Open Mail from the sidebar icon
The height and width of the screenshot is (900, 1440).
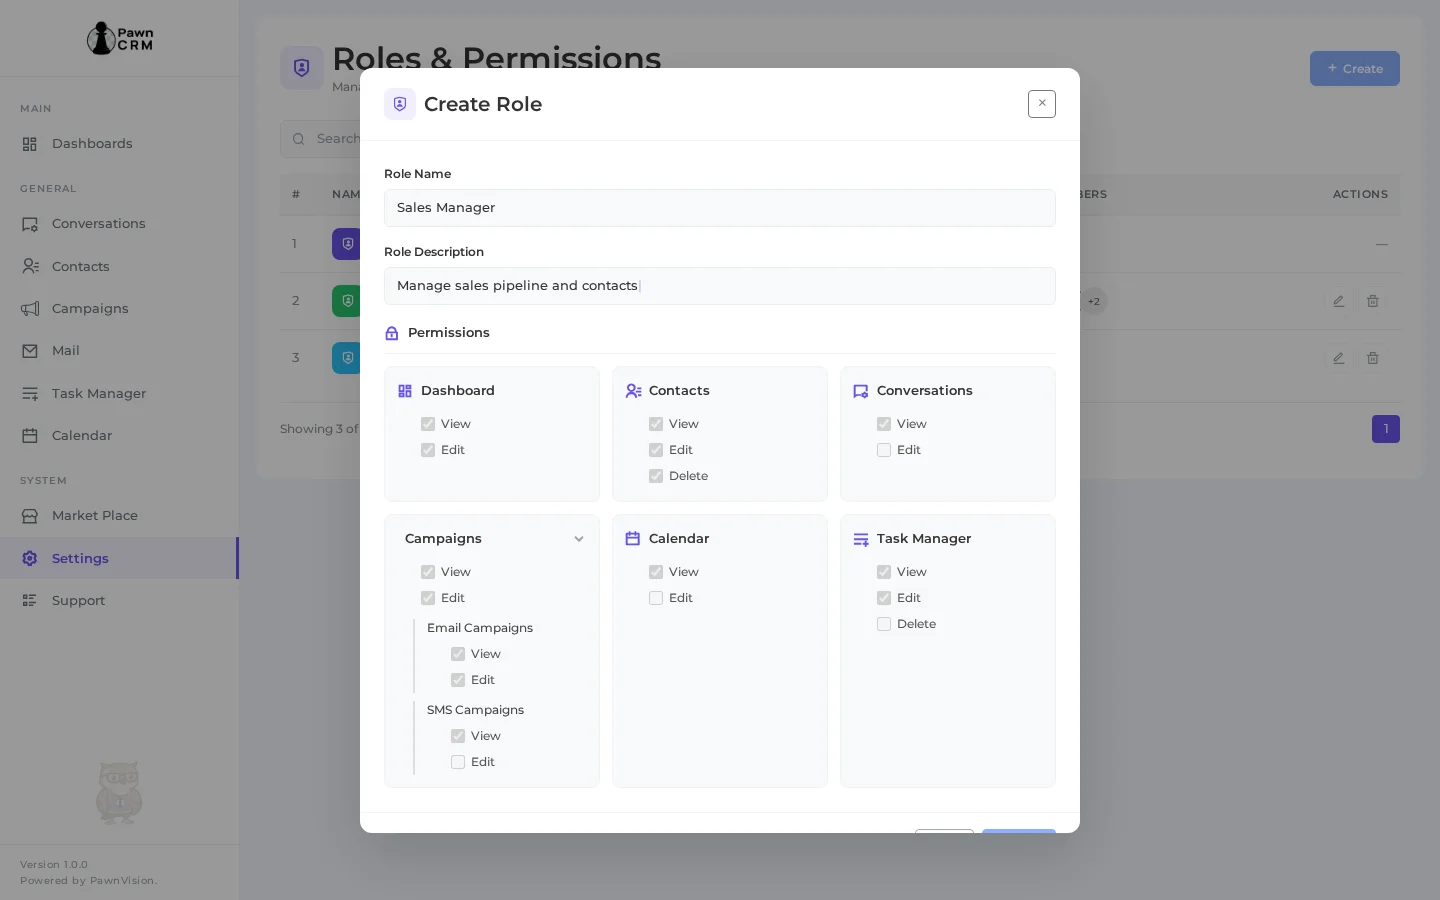(x=28, y=351)
